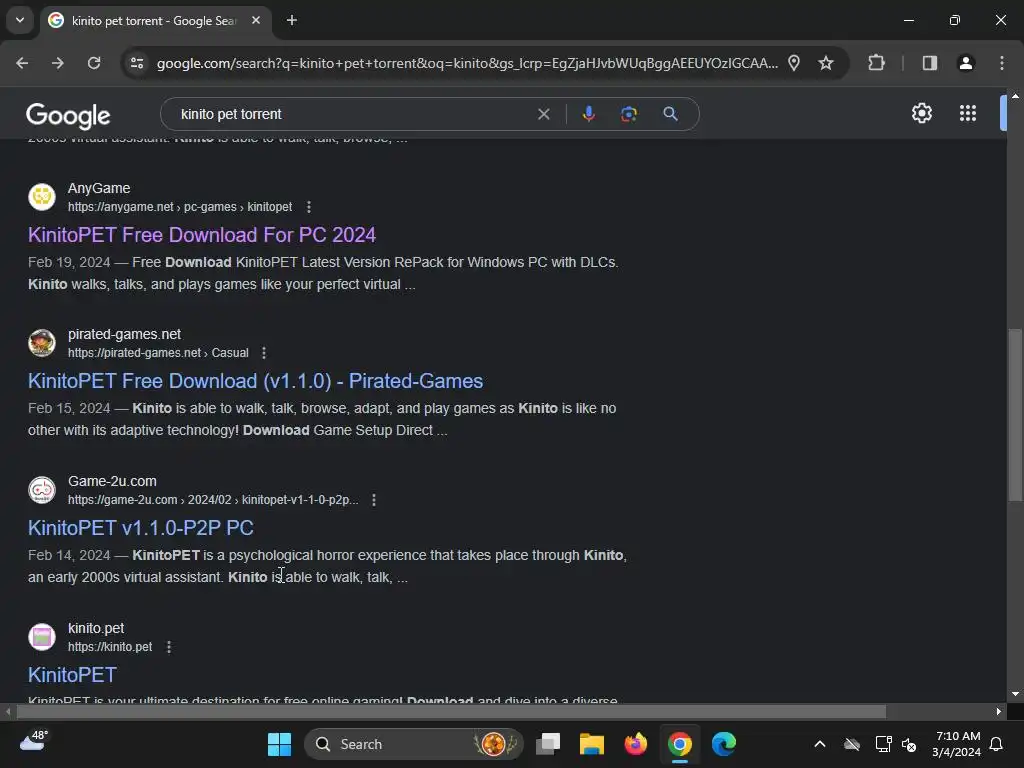Open the Chrome profile avatar
Screen dimensions: 1024x768
tap(966, 63)
